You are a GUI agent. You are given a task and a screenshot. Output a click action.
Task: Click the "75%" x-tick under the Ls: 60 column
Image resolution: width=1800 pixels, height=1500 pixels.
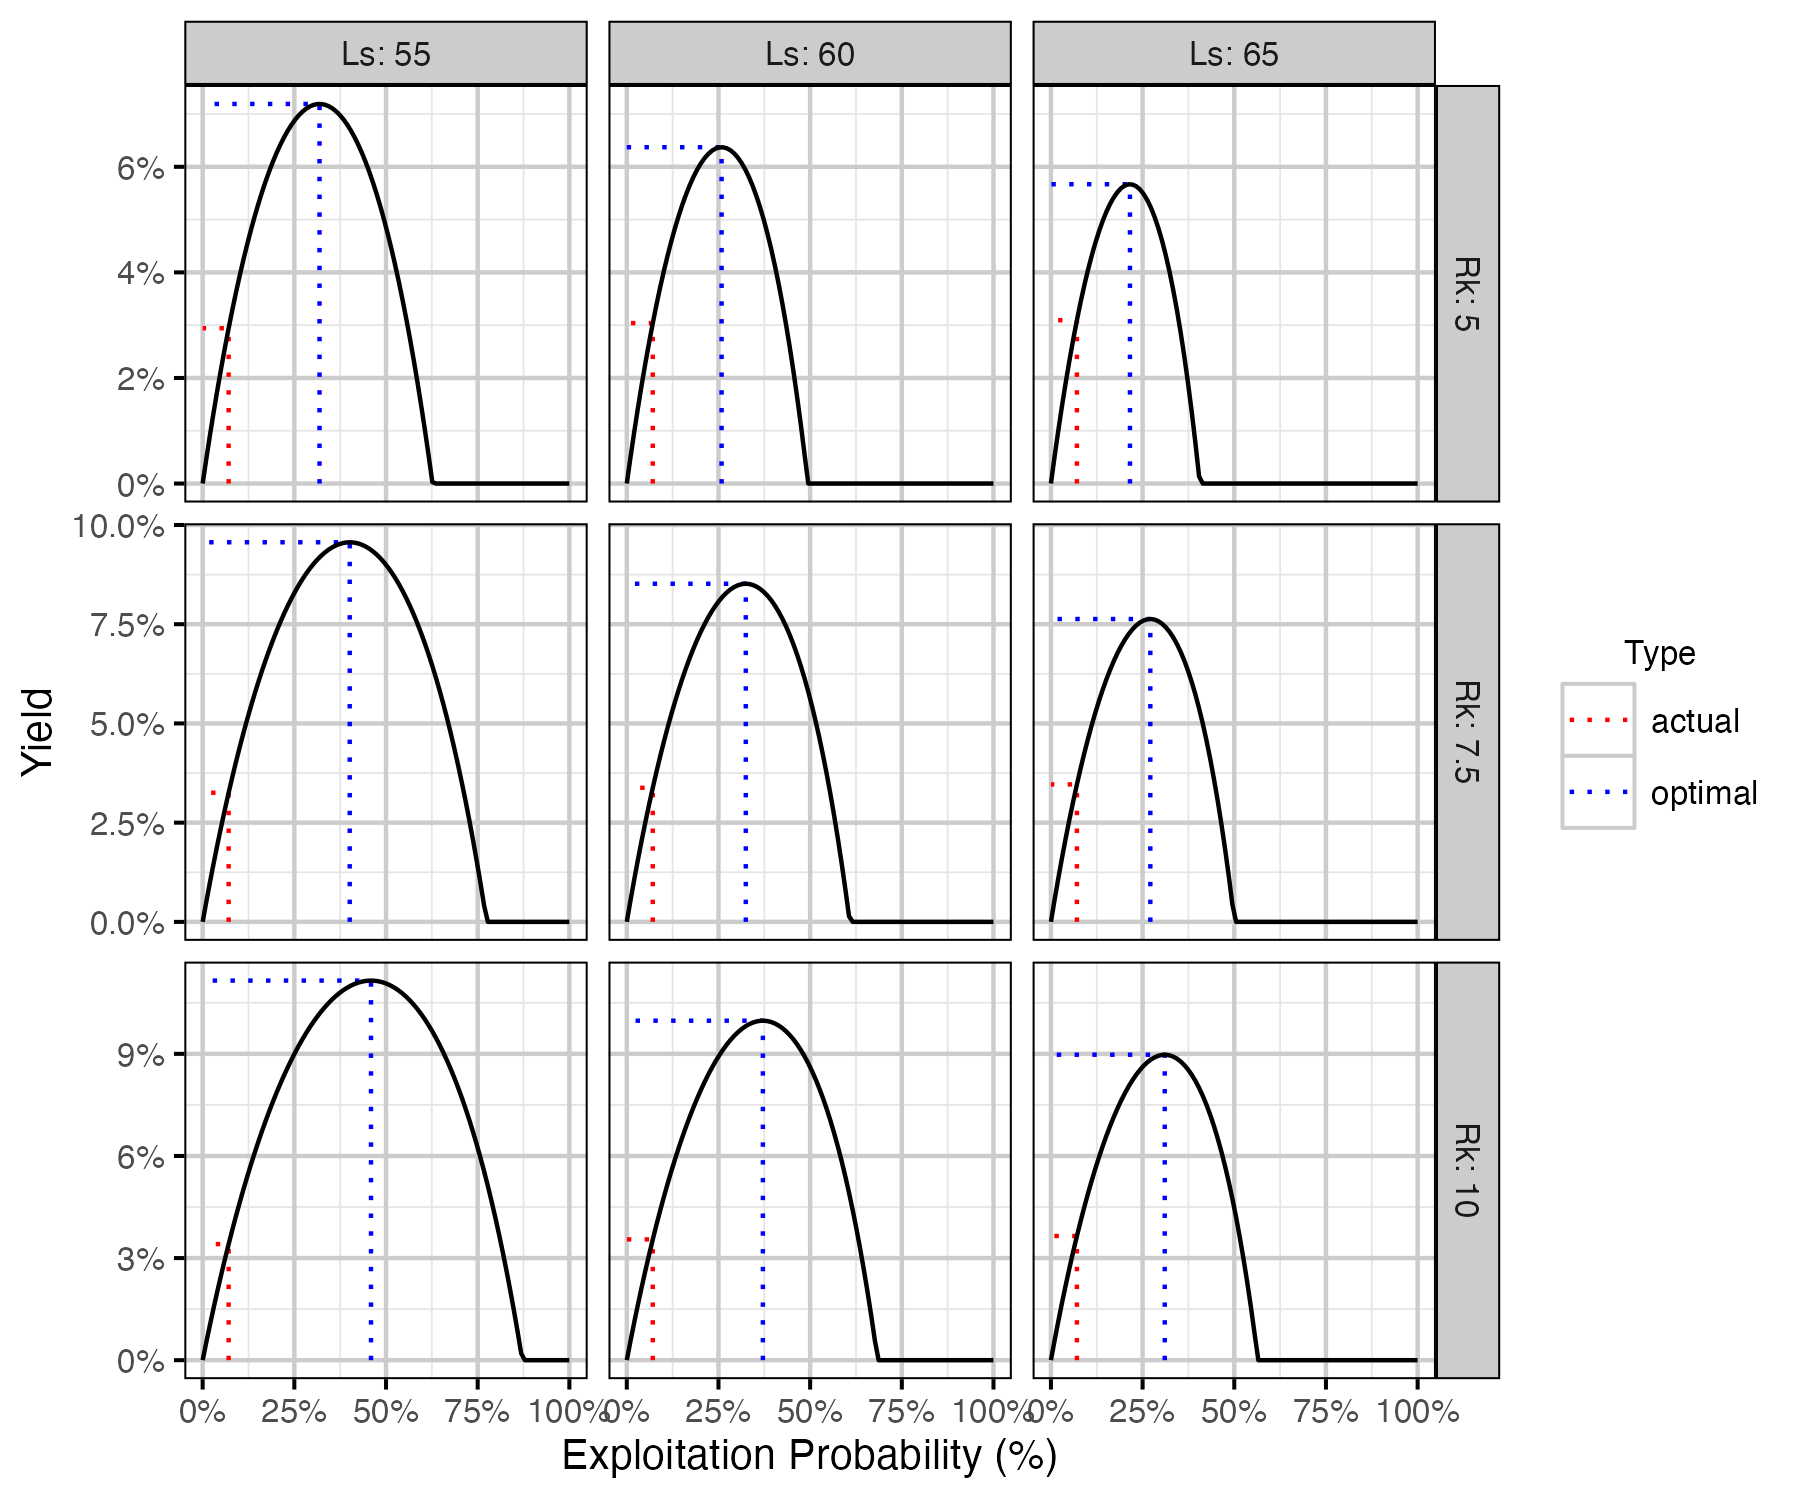coord(901,1411)
